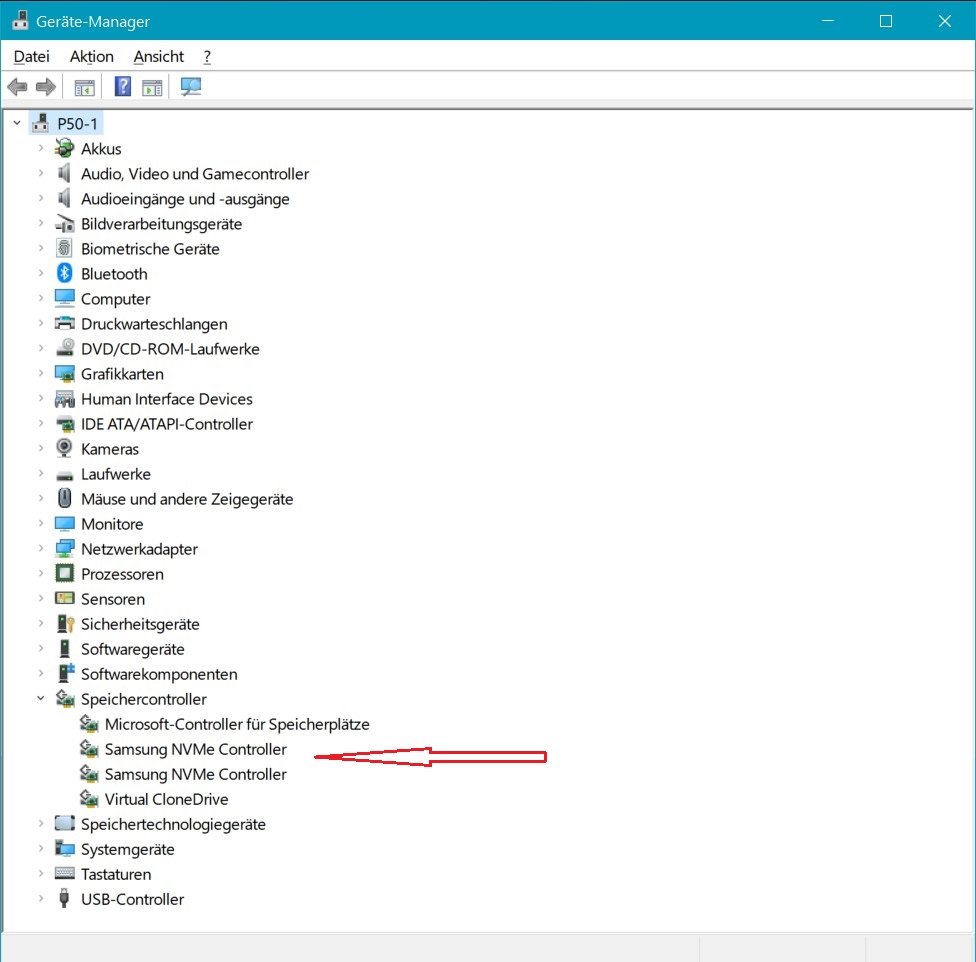The width and height of the screenshot is (976, 962).
Task: Select the Kameras label
Action: (110, 449)
